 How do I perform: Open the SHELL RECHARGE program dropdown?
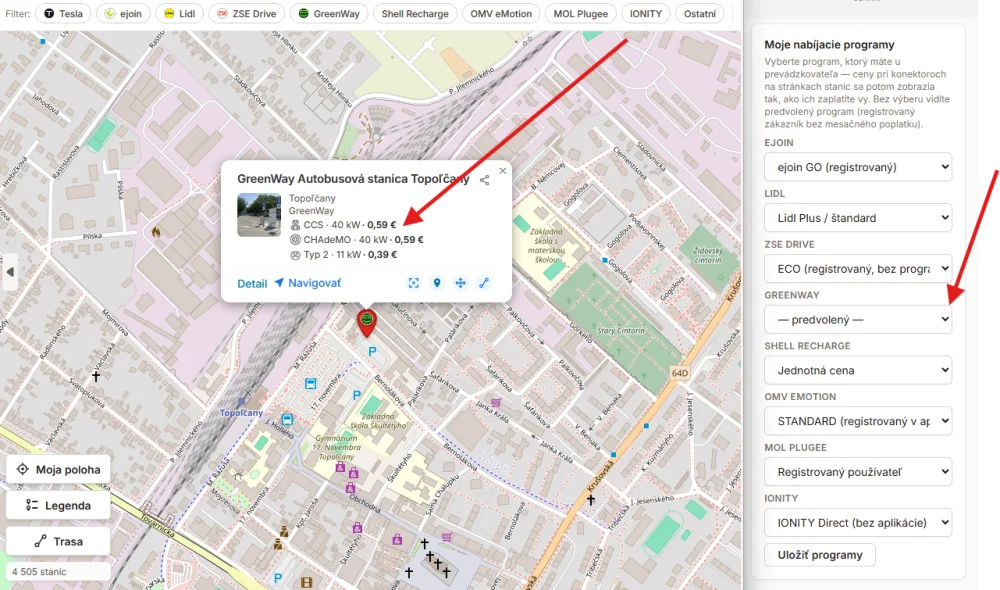click(858, 370)
